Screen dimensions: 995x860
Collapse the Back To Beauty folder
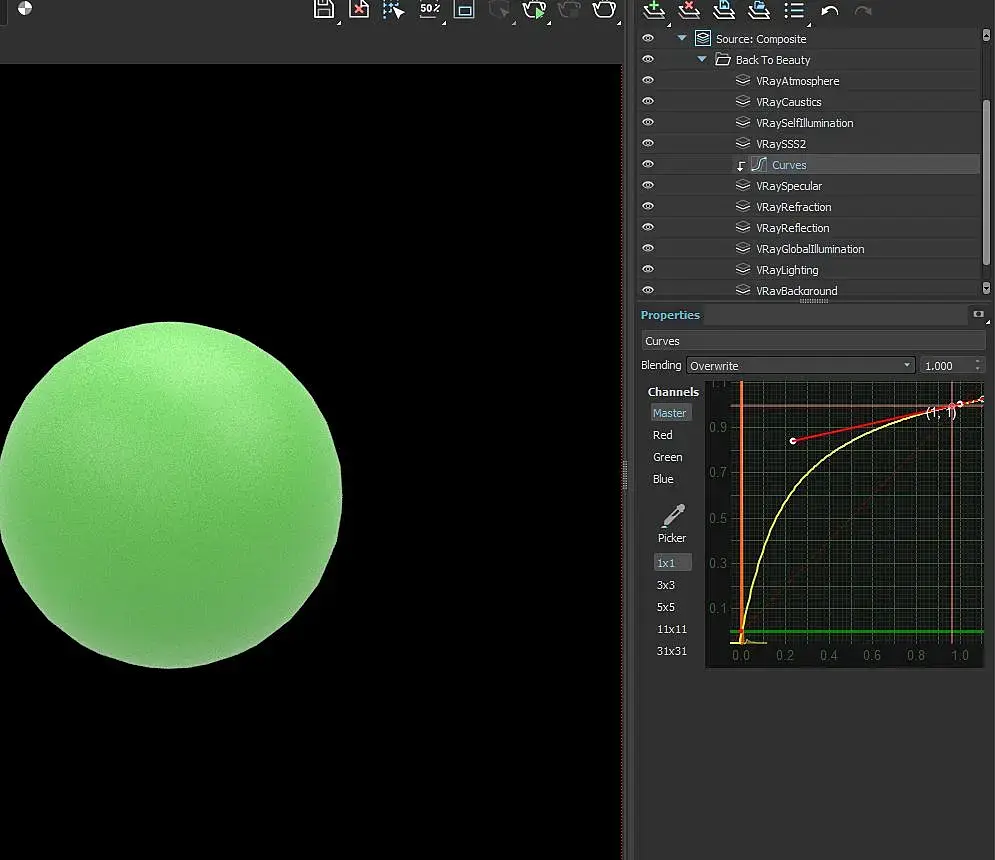(703, 60)
